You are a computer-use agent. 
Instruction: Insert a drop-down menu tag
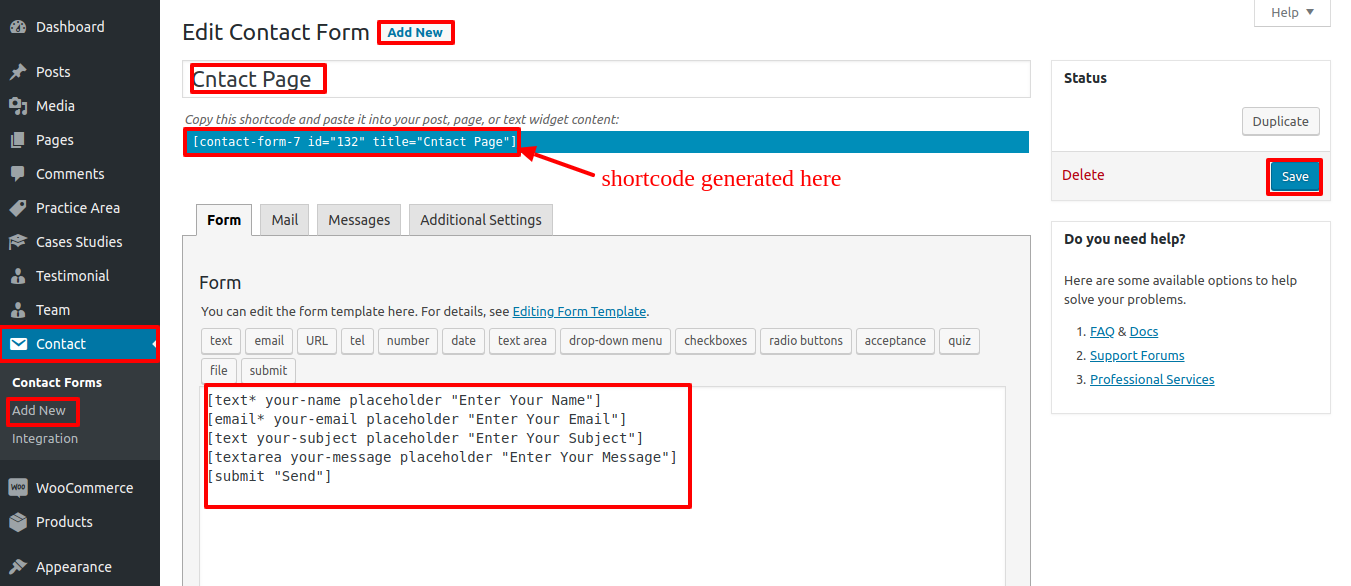click(x=616, y=340)
